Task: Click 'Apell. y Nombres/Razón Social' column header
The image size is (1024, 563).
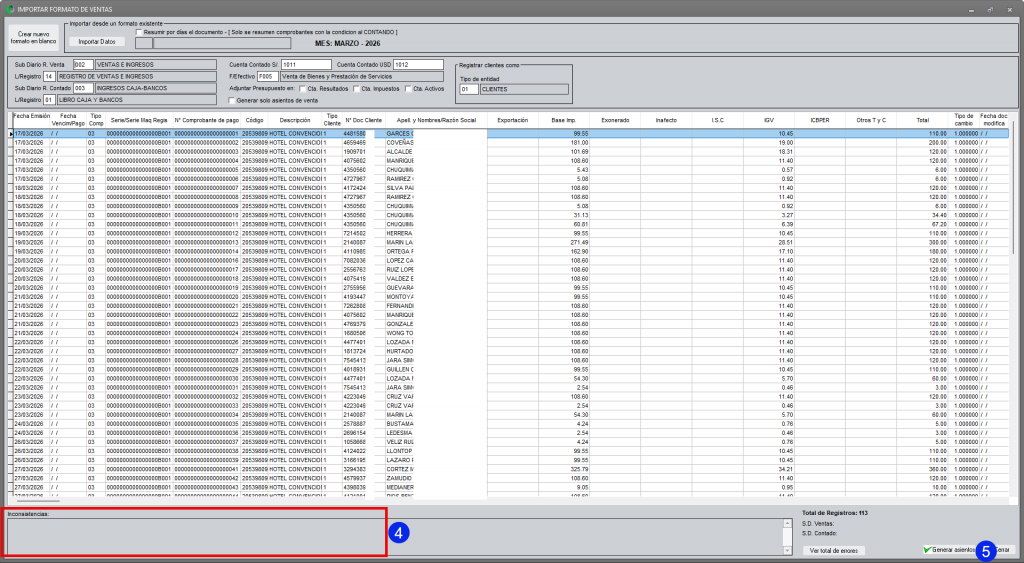Action: pos(436,120)
